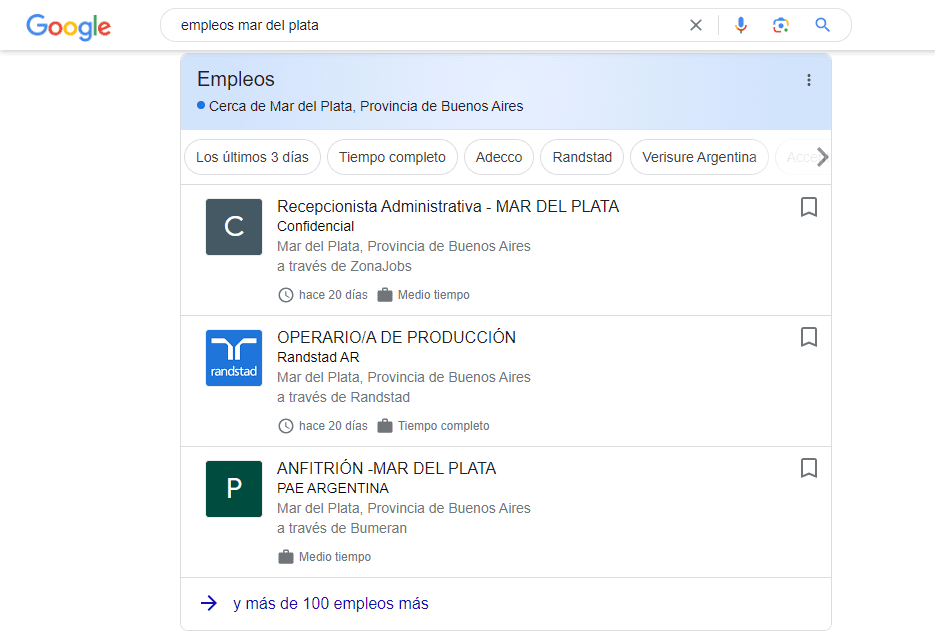Click 'a través de ZonaJobs' source text

pyautogui.click(x=344, y=266)
